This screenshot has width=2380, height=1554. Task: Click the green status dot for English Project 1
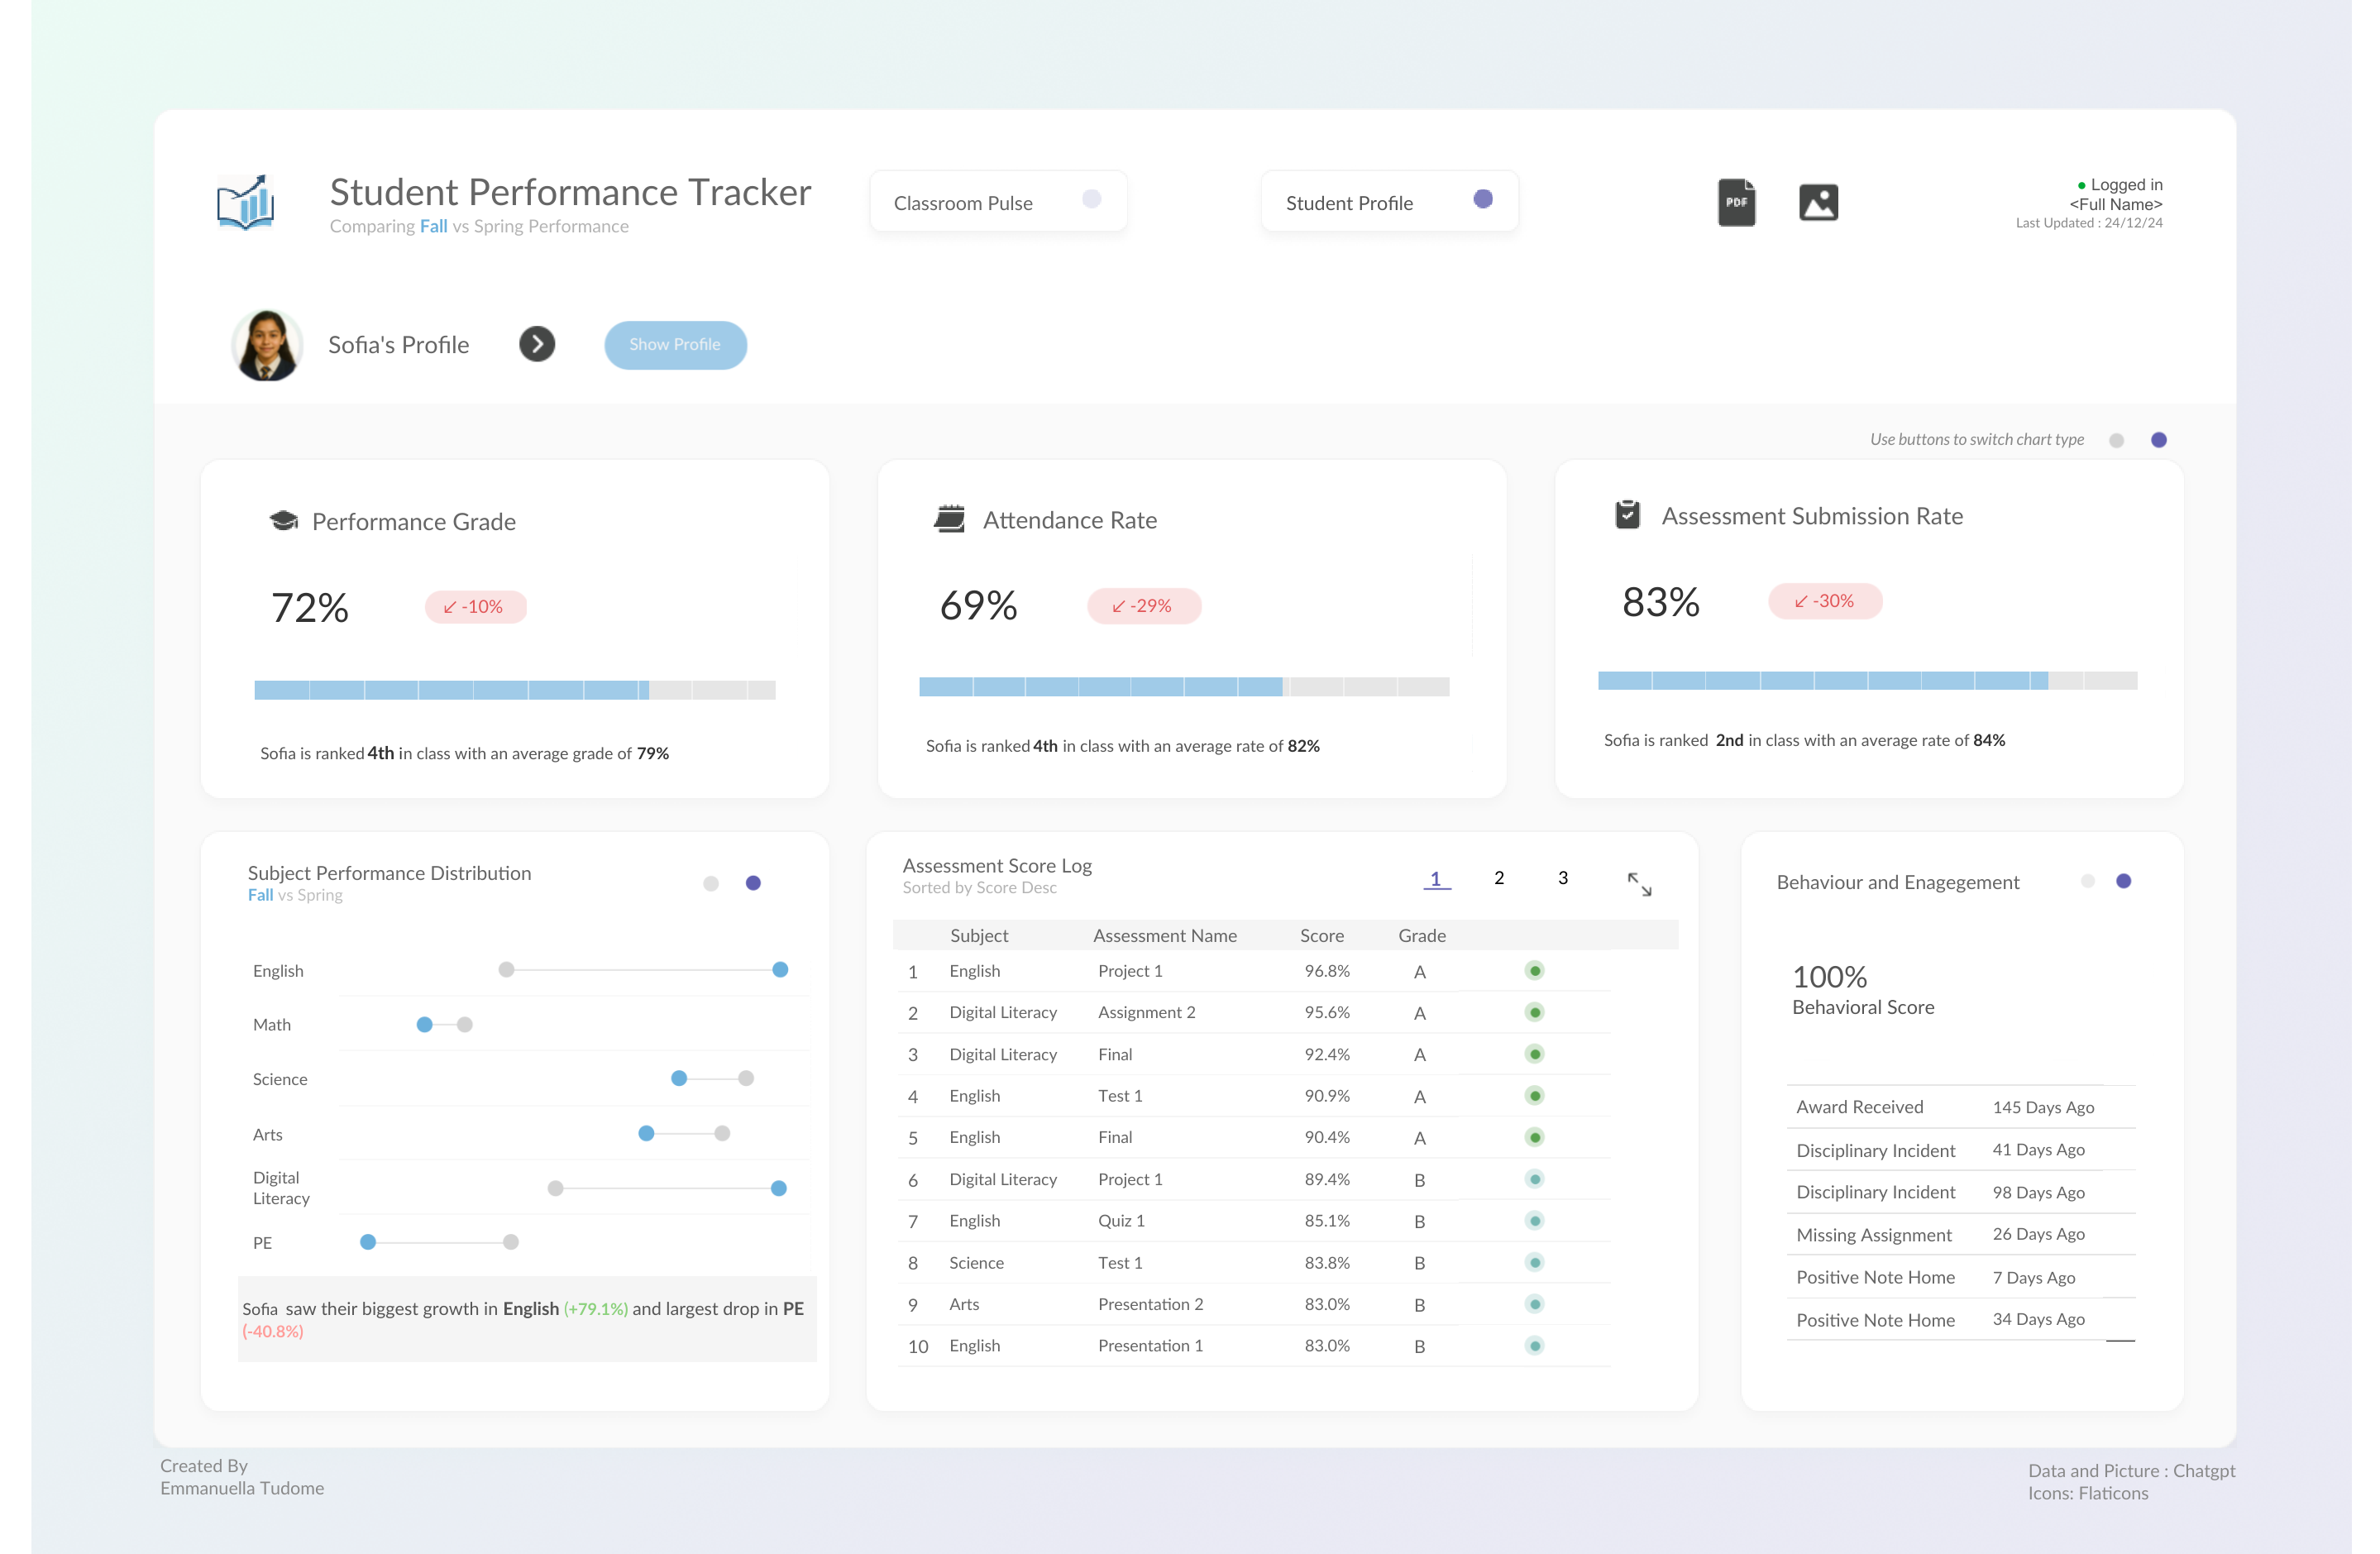[x=1534, y=971]
